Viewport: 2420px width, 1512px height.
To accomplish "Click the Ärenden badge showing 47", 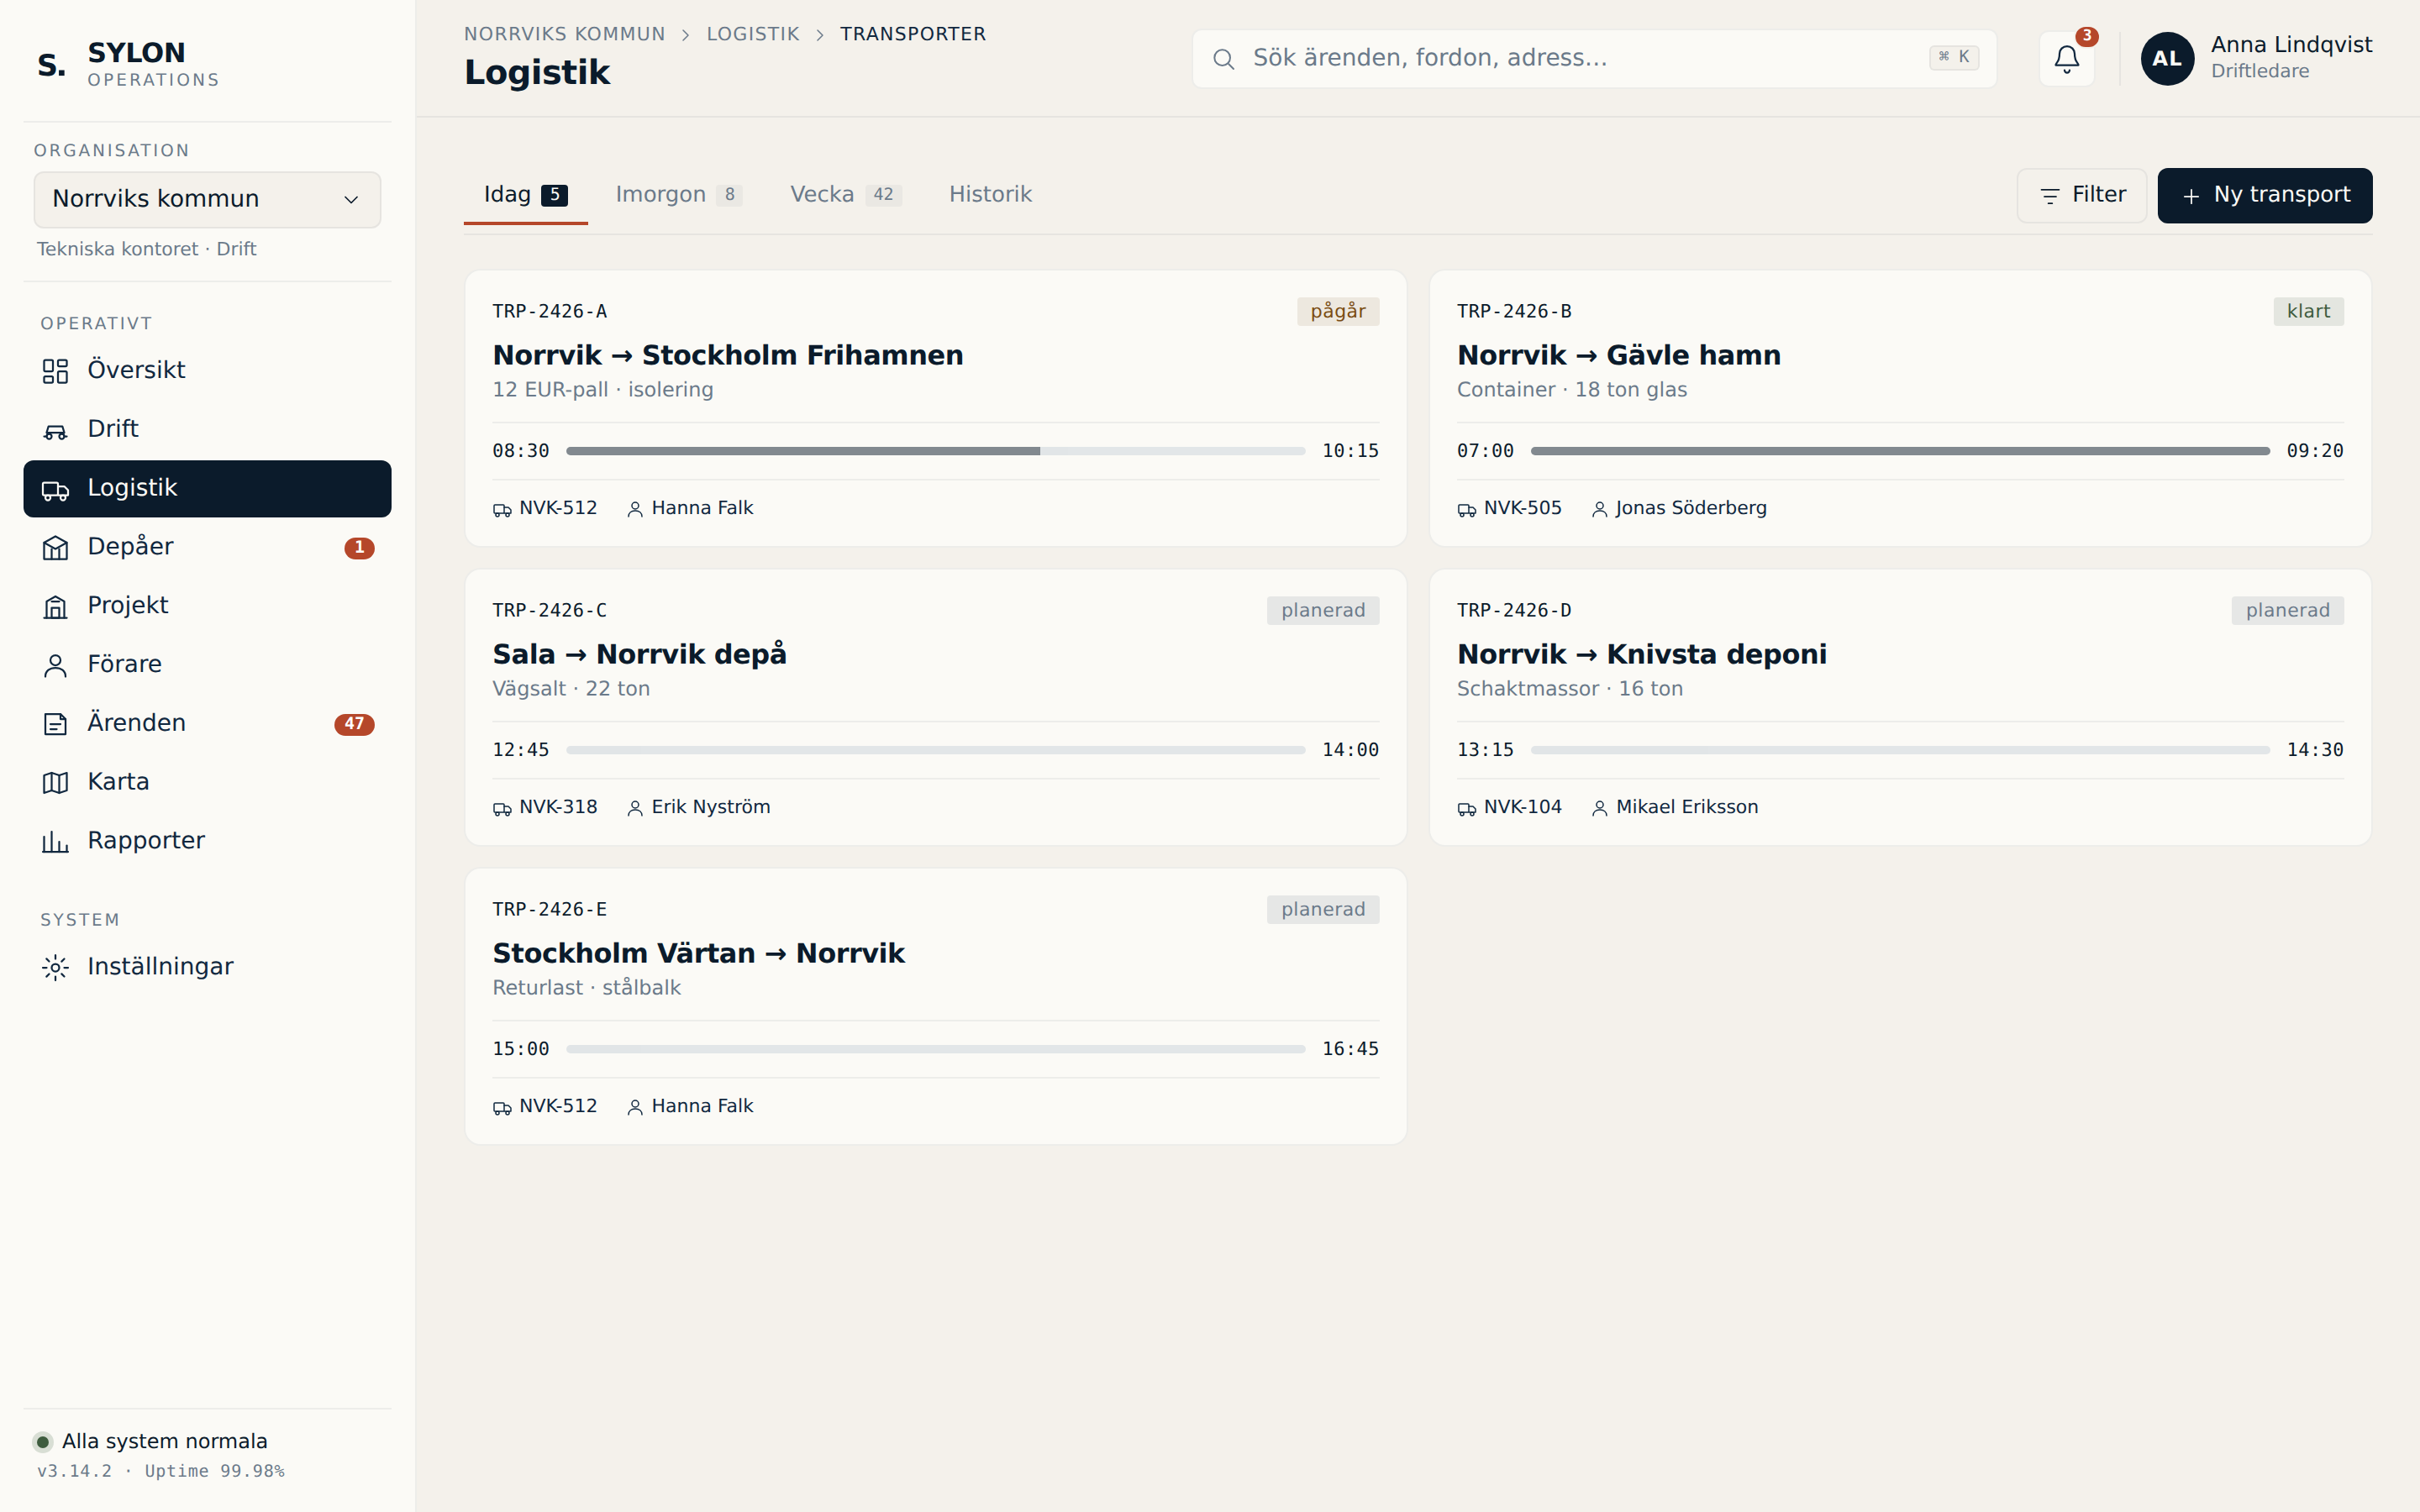I will (x=354, y=724).
